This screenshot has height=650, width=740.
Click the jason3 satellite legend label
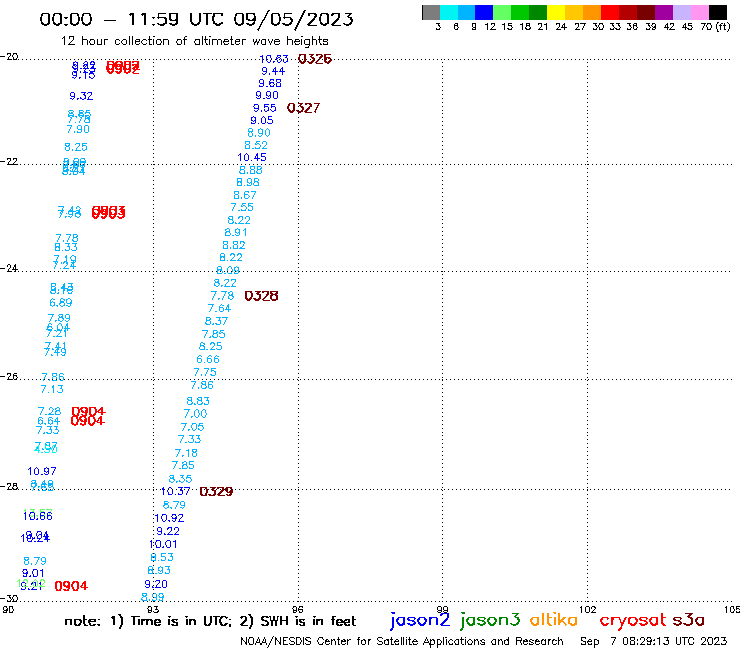(490, 620)
